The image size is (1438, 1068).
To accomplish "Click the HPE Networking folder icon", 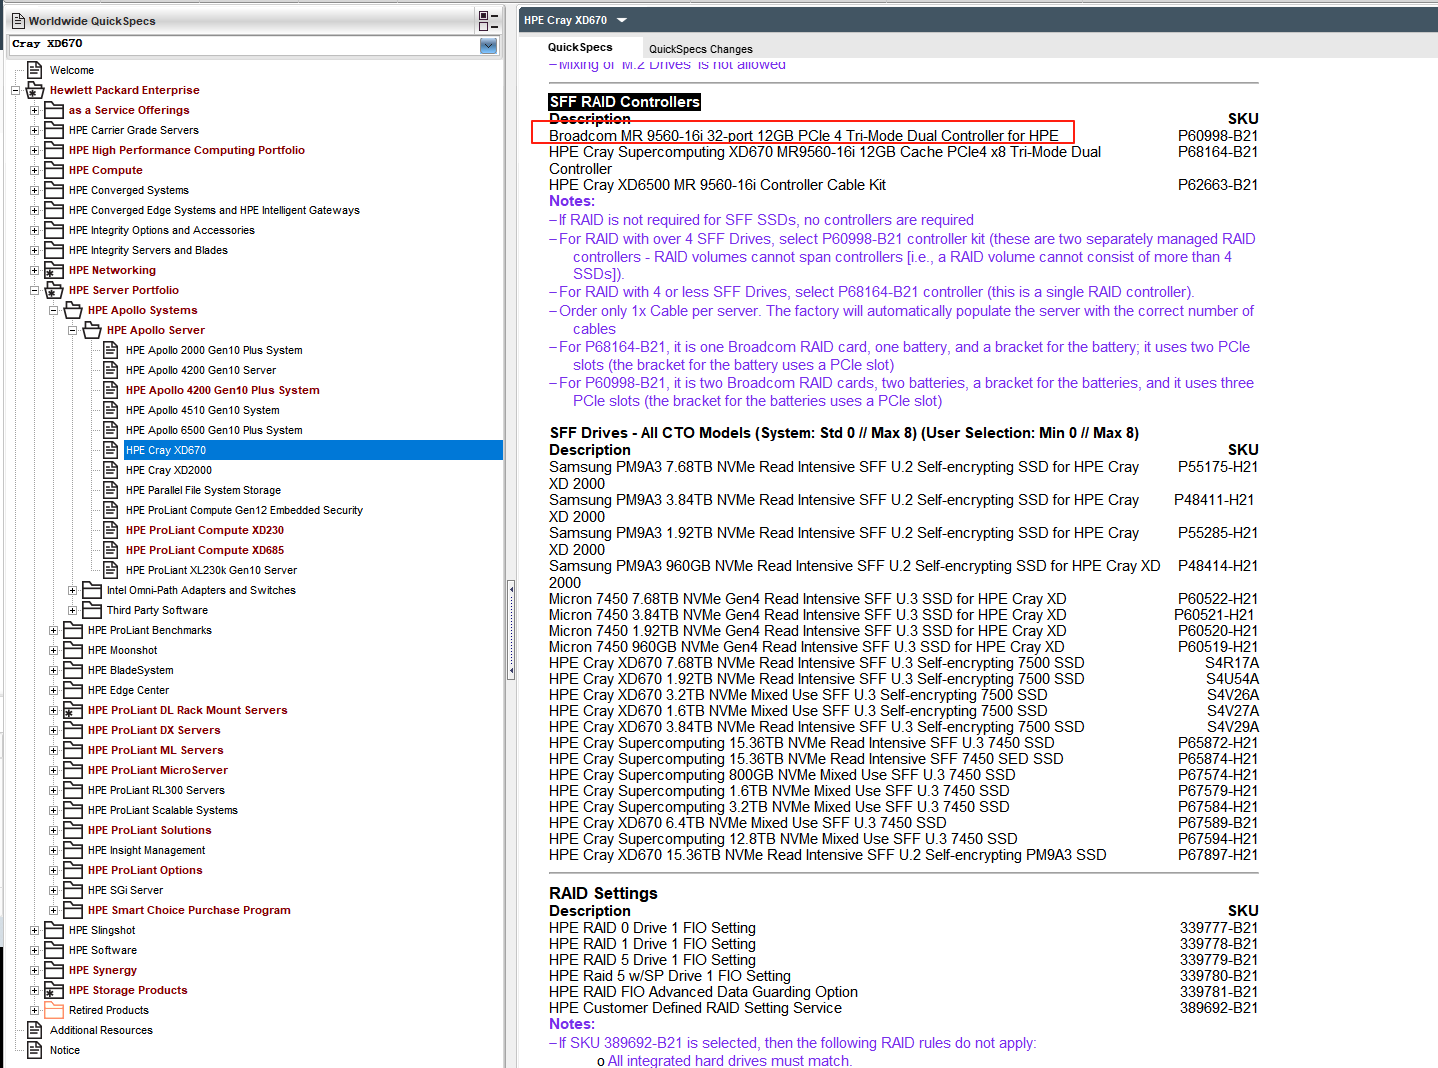I will (x=54, y=270).
